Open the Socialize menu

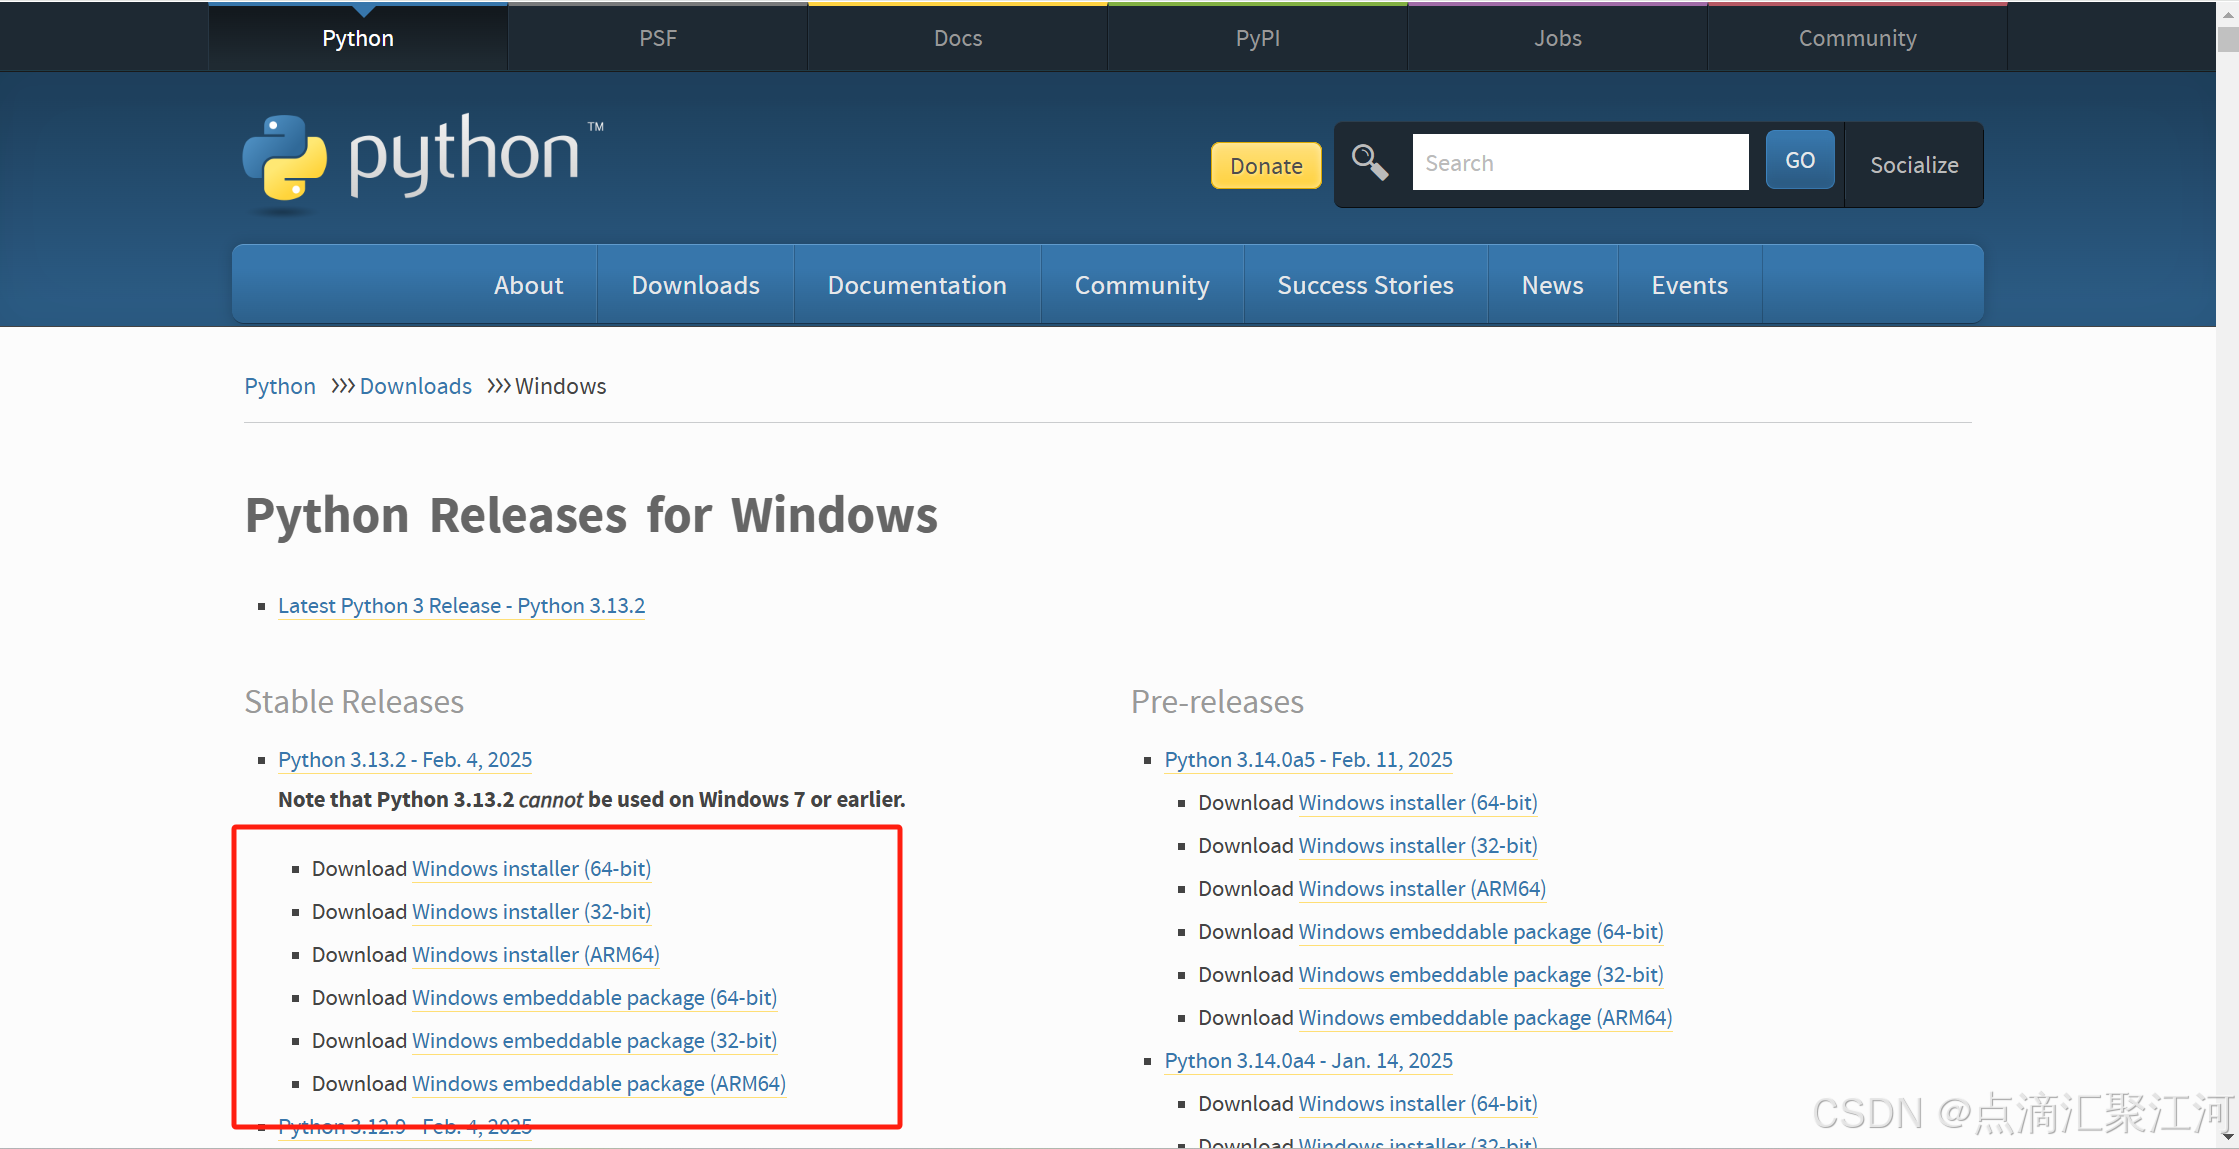1913,165
